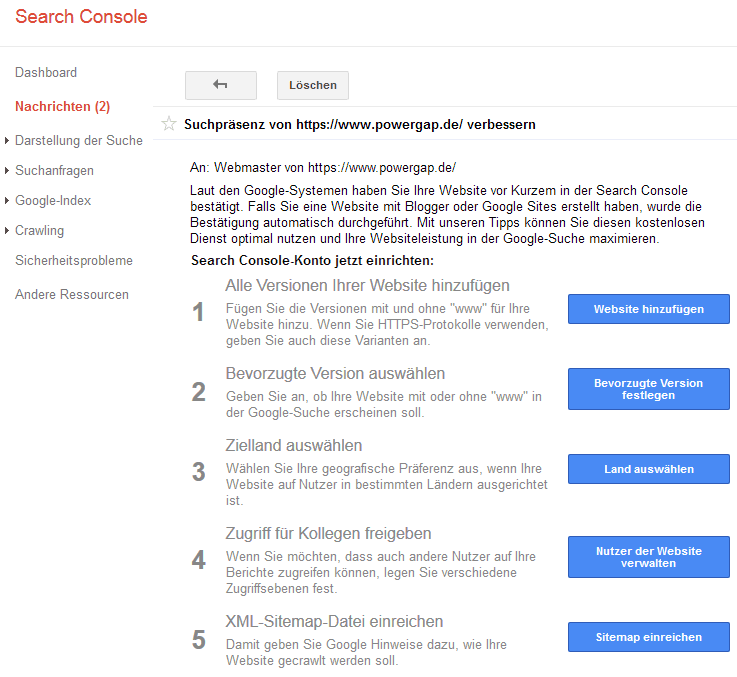Open Andere Ressourcen in sidebar
Screen dimensions: 737x677
(x=72, y=294)
